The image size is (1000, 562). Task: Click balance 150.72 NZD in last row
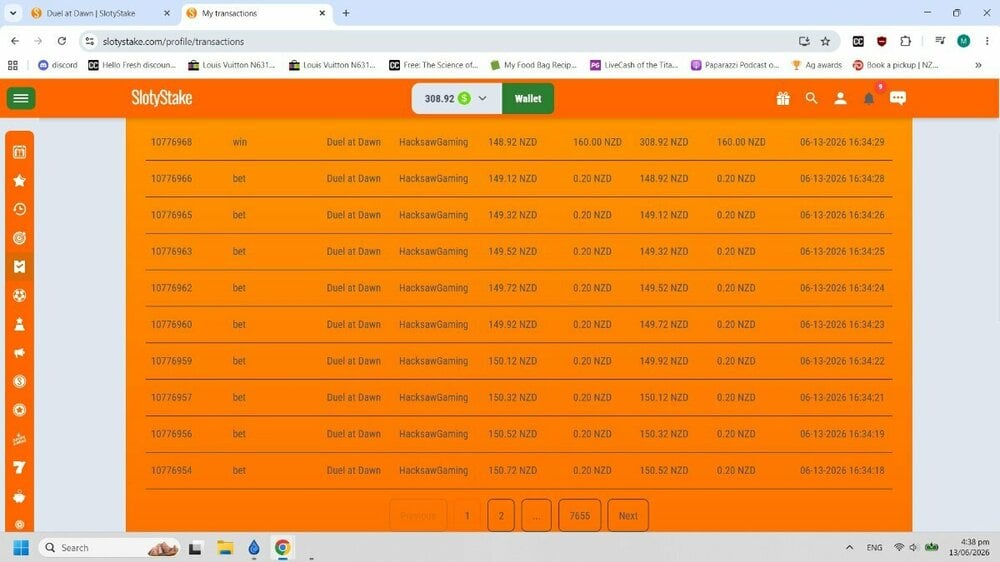[512, 470]
